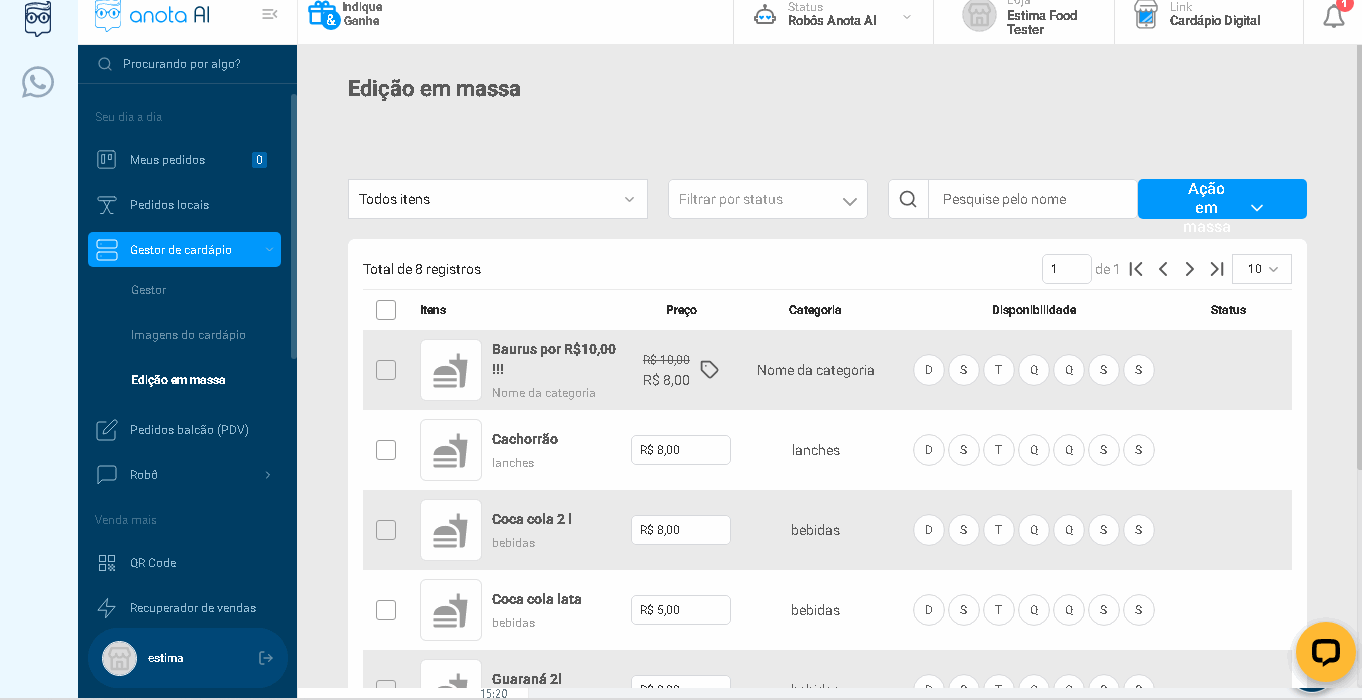Click the Ação em massa button

pos(1221,199)
